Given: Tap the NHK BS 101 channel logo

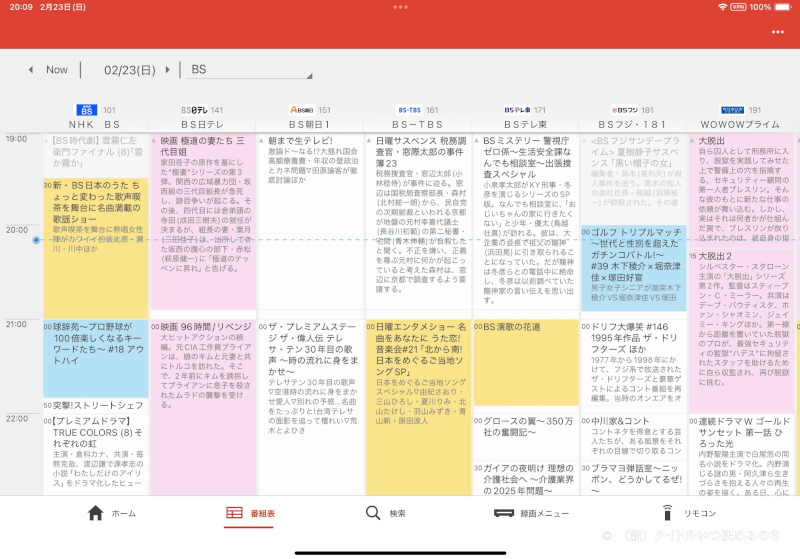Looking at the screenshot, I should tap(87, 110).
